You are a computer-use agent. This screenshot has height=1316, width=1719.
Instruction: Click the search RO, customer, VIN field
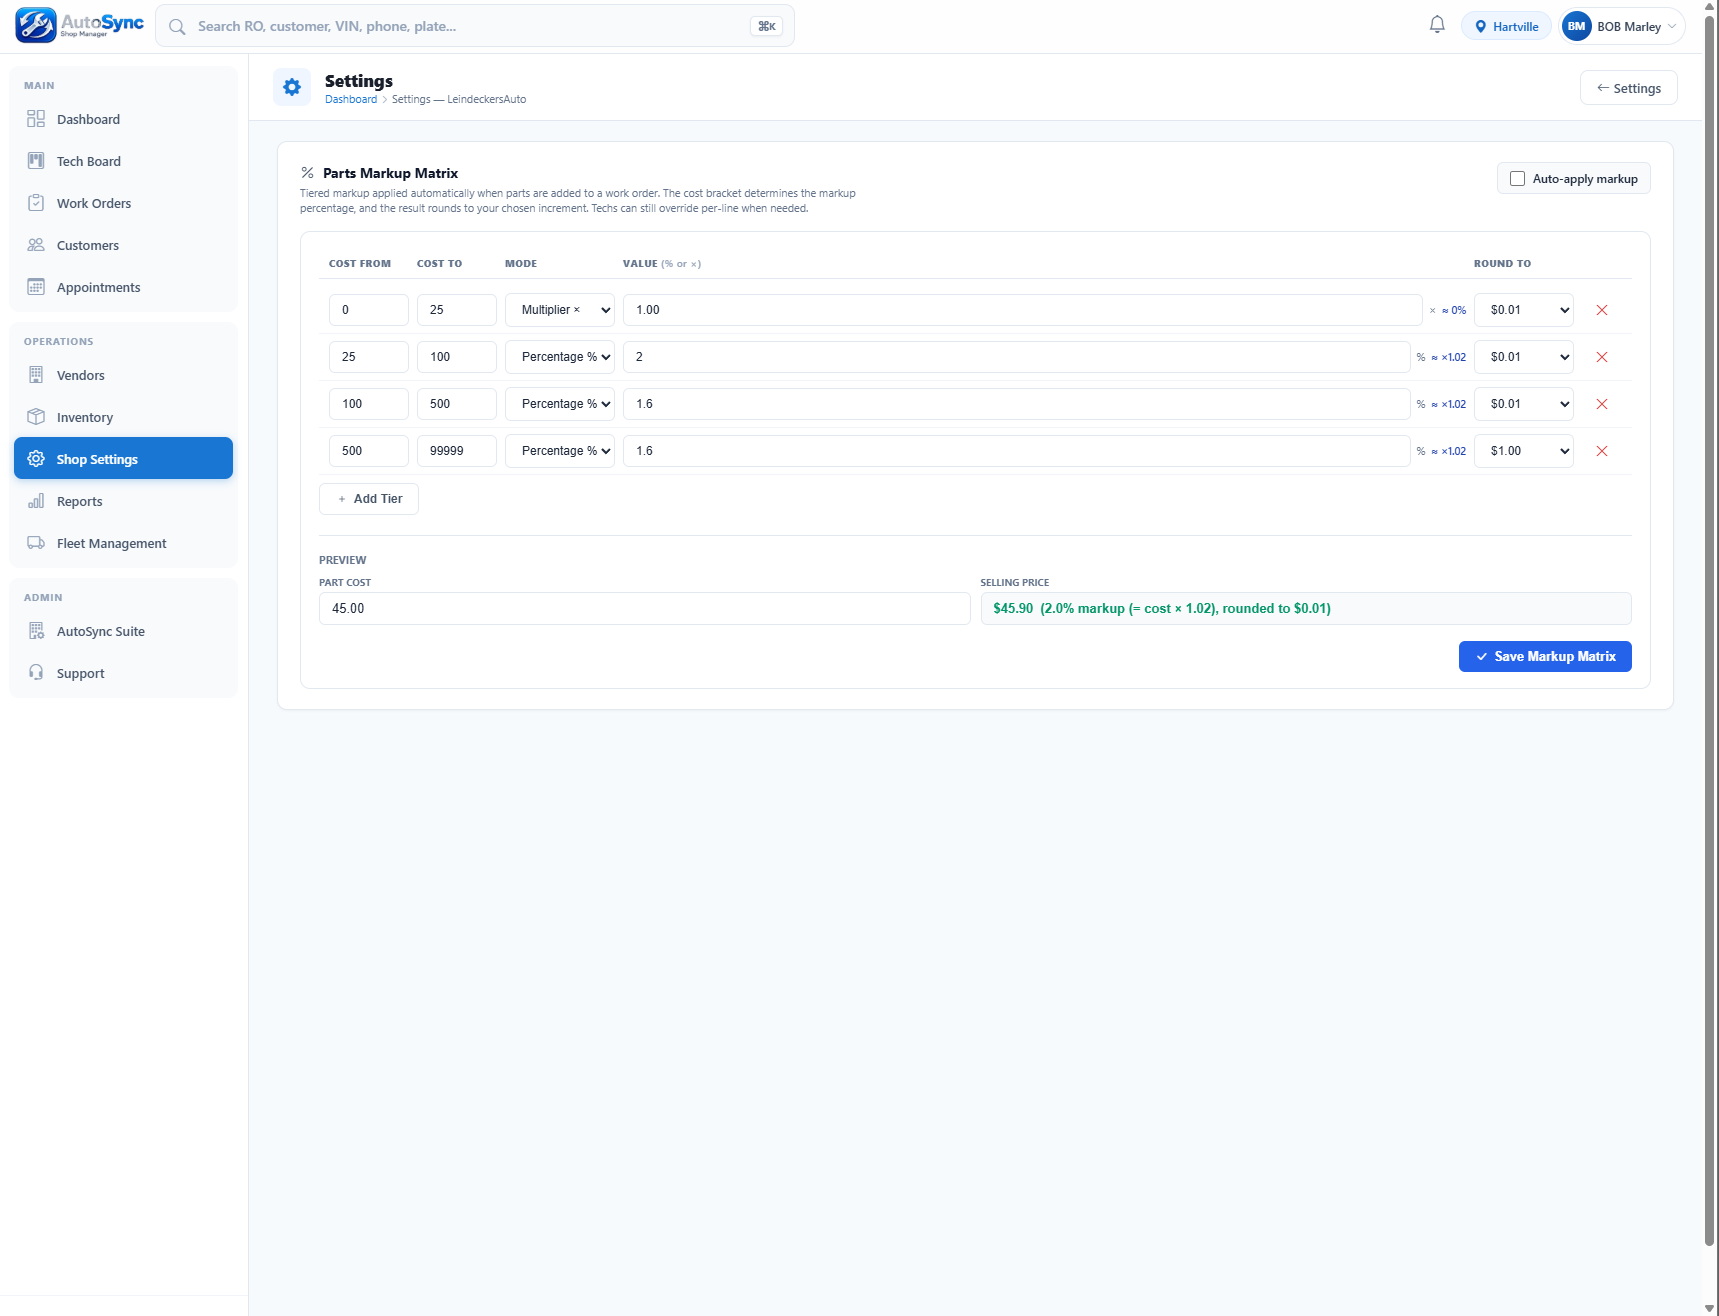click(475, 27)
